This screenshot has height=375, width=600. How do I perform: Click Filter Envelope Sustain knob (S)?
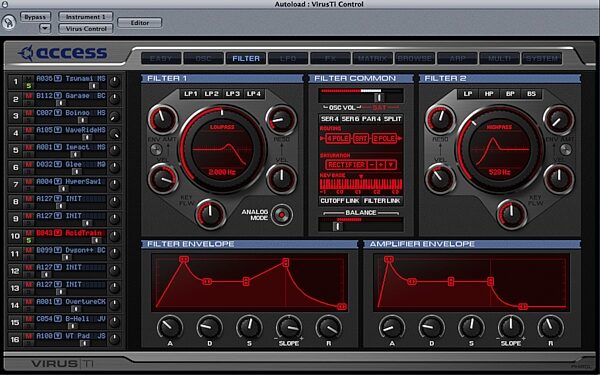point(249,327)
